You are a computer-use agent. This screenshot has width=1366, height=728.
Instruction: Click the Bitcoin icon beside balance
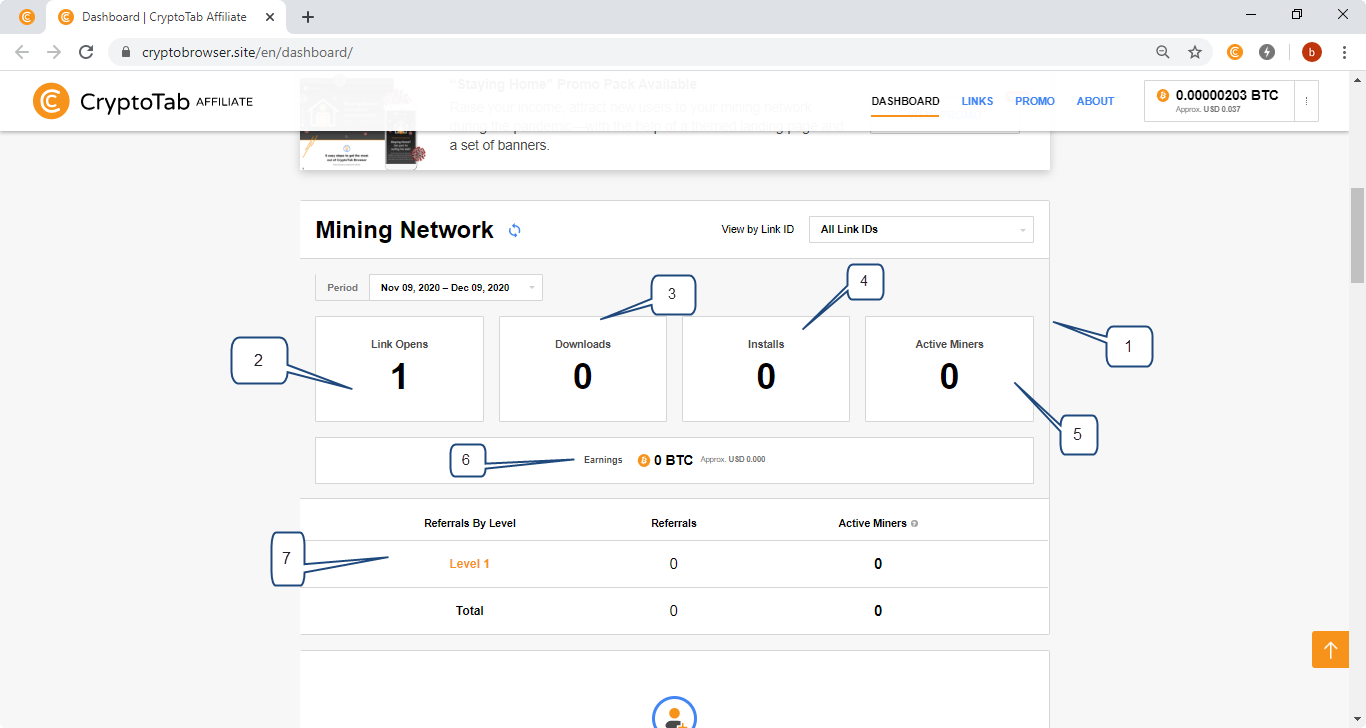coord(1162,95)
